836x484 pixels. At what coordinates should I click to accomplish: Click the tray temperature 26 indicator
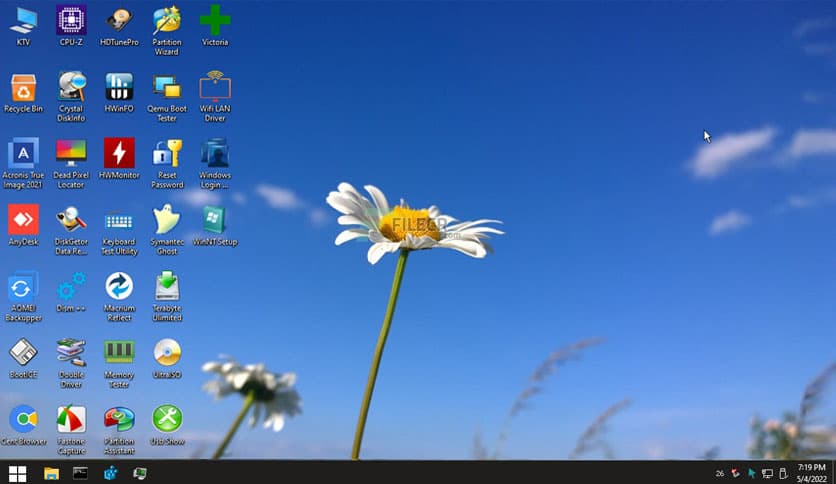pyautogui.click(x=720, y=473)
